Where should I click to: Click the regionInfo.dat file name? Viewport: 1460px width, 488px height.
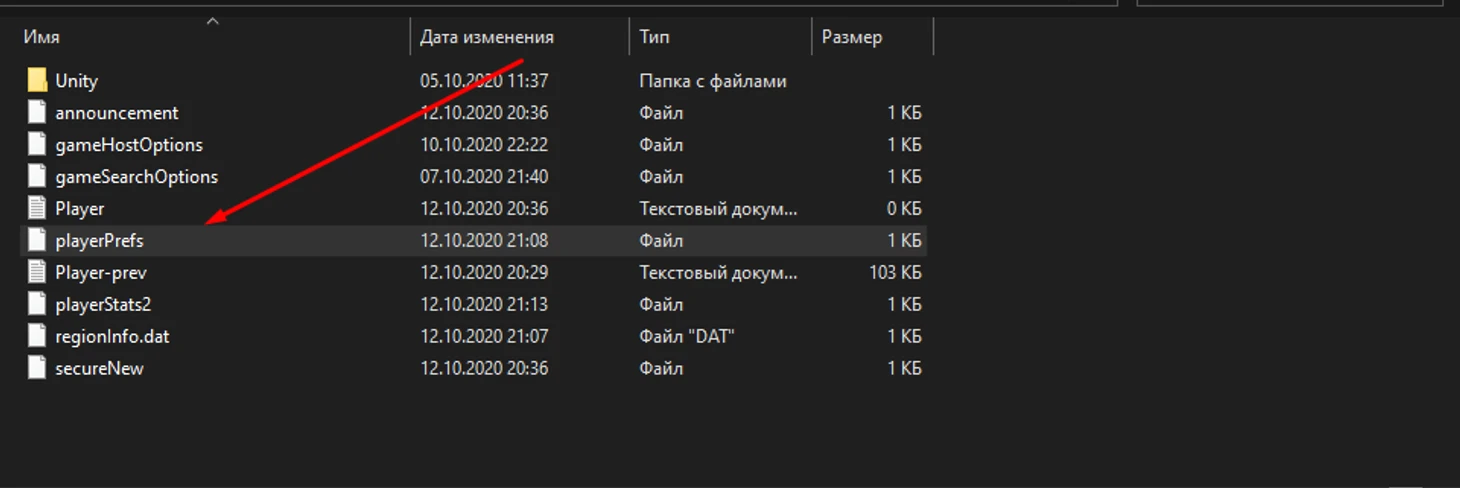[x=112, y=336]
